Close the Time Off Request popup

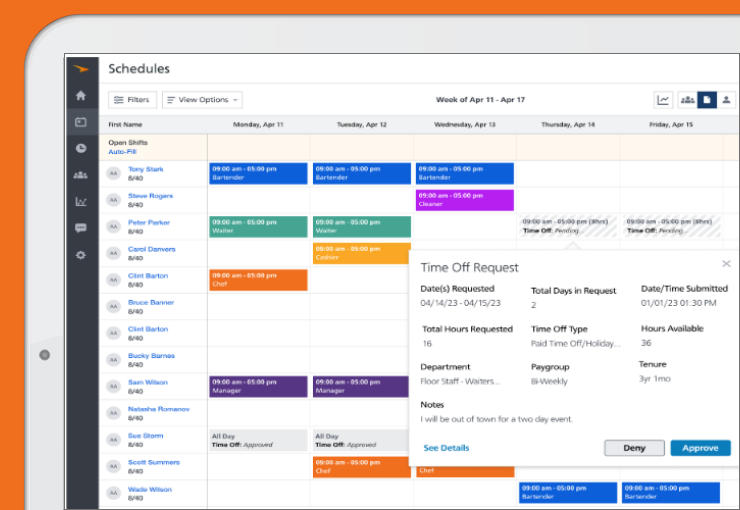click(x=726, y=264)
